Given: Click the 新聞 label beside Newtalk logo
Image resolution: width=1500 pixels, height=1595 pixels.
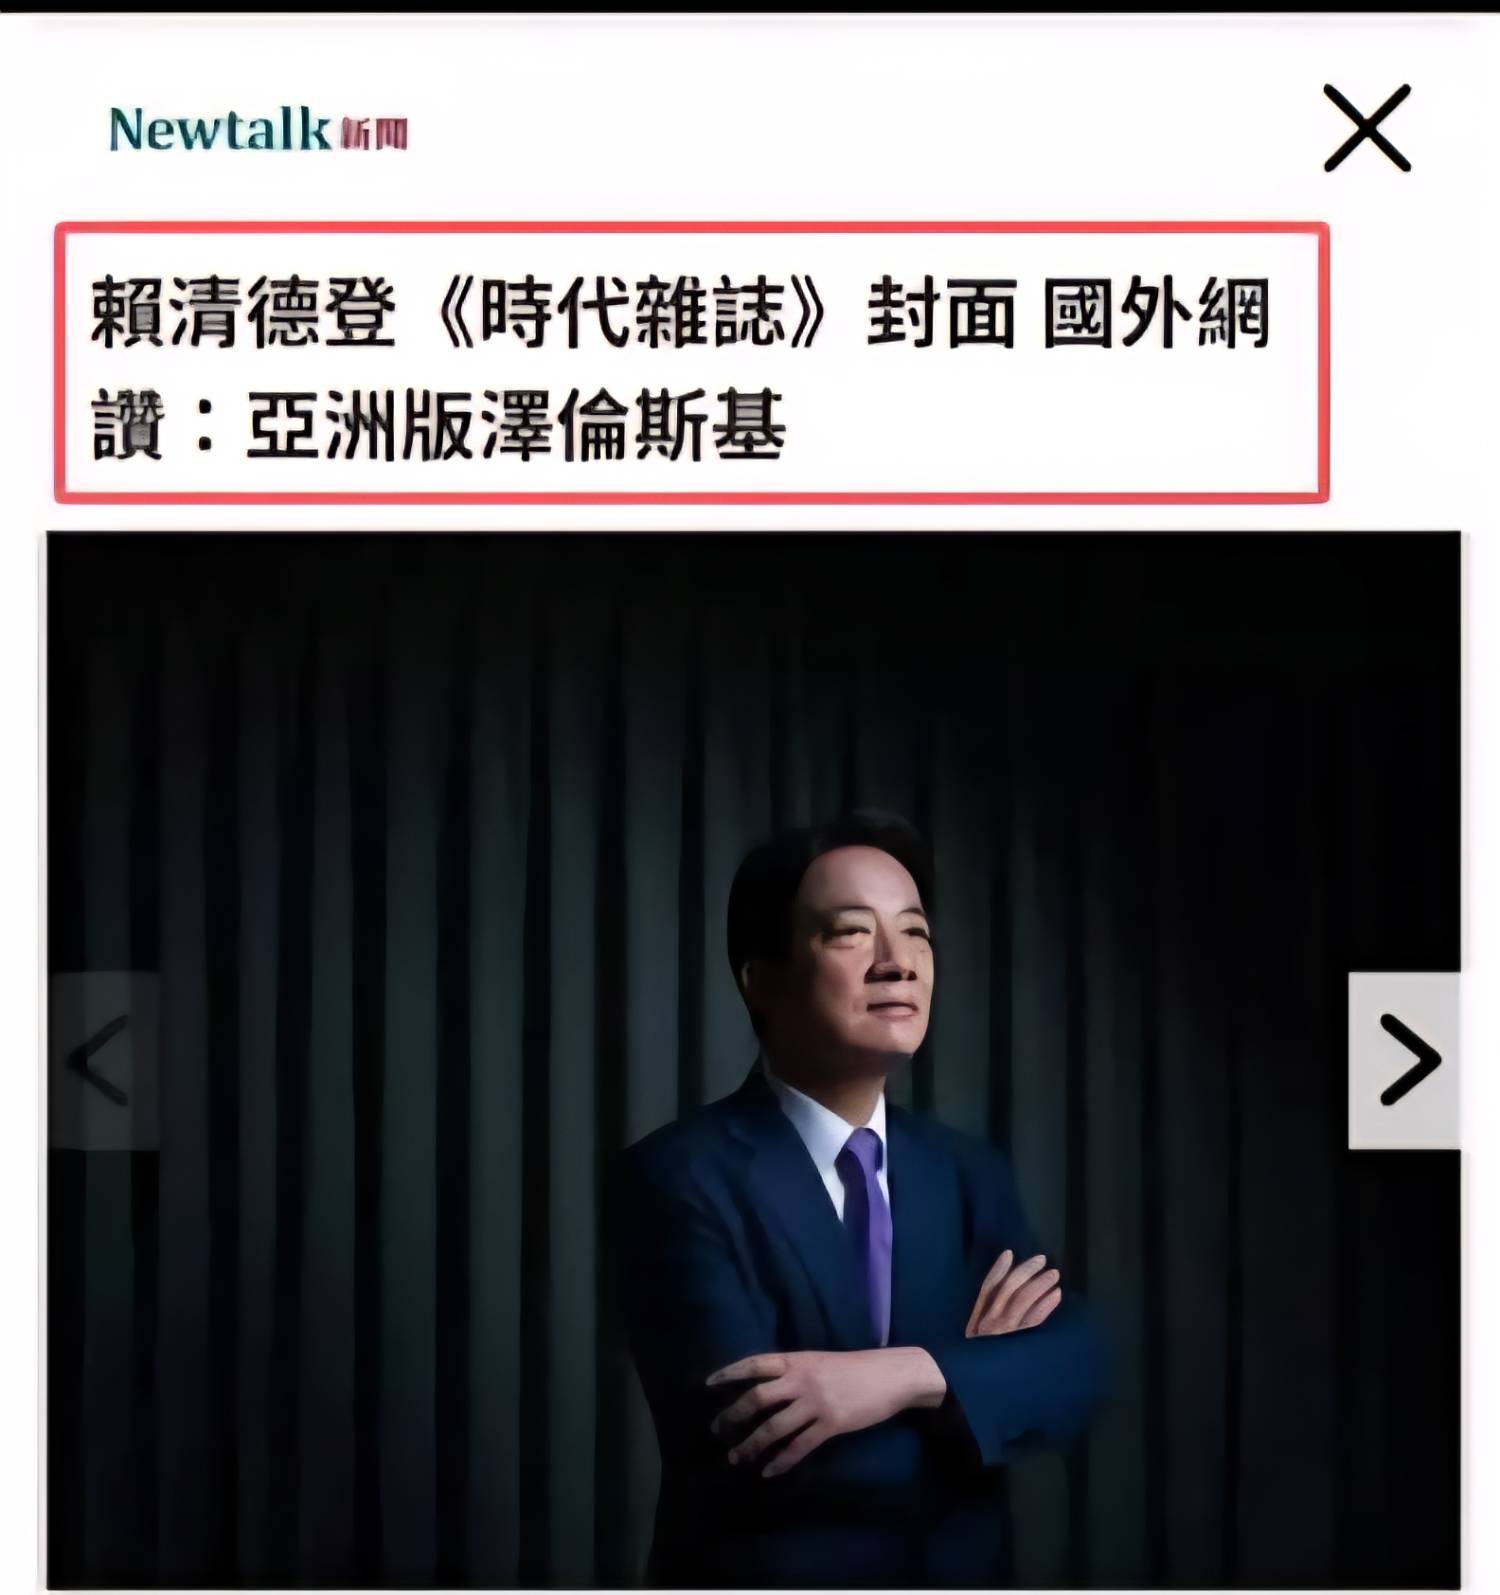Looking at the screenshot, I should [x=374, y=133].
